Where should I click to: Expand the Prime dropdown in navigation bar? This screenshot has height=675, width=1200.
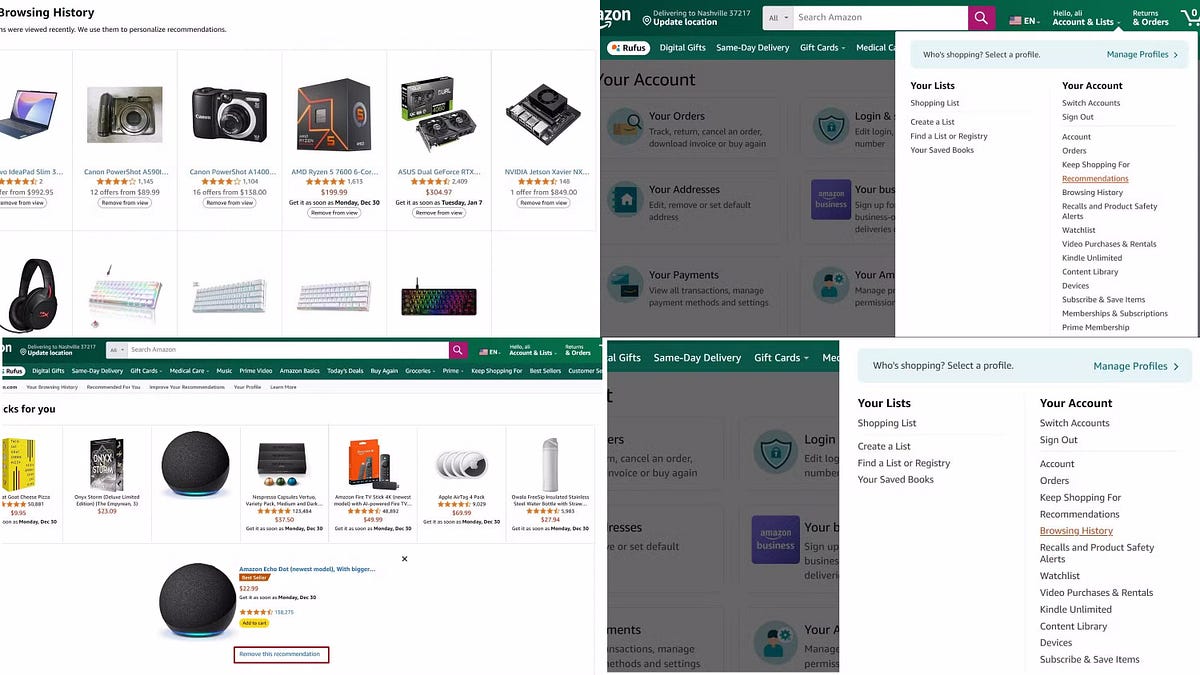click(453, 371)
